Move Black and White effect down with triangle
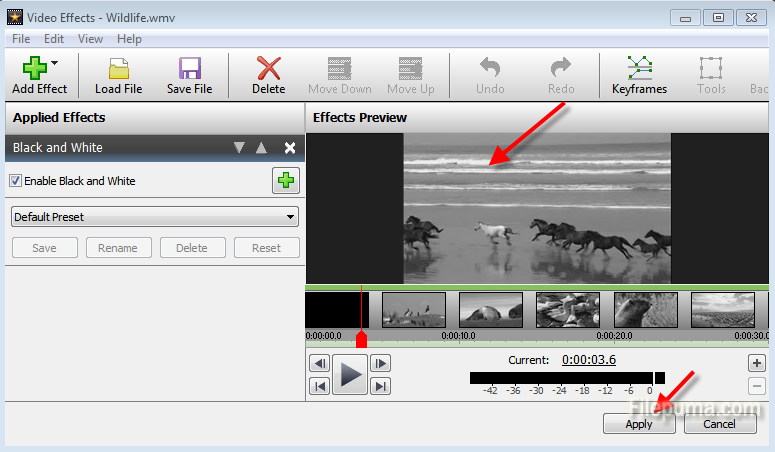Screen dimensions: 775x452 point(239,148)
